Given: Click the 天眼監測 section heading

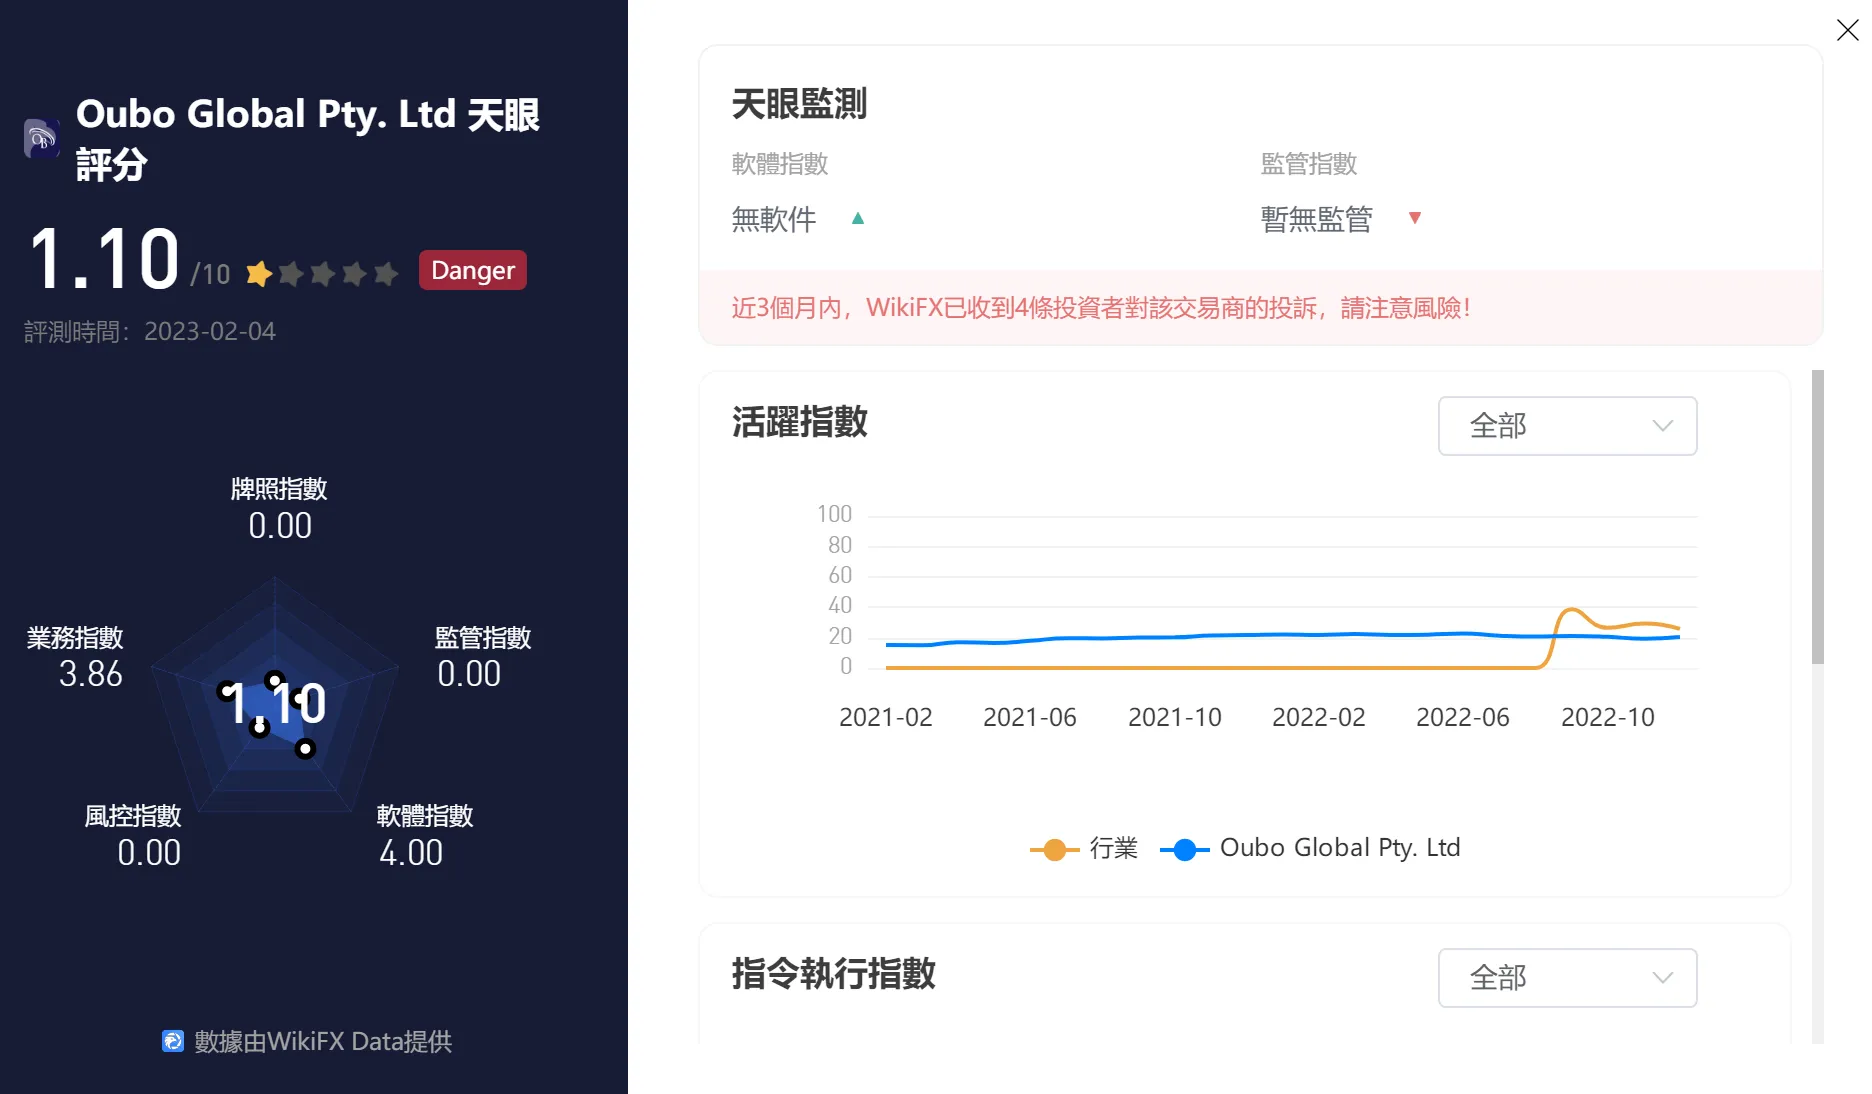Looking at the screenshot, I should tap(800, 104).
